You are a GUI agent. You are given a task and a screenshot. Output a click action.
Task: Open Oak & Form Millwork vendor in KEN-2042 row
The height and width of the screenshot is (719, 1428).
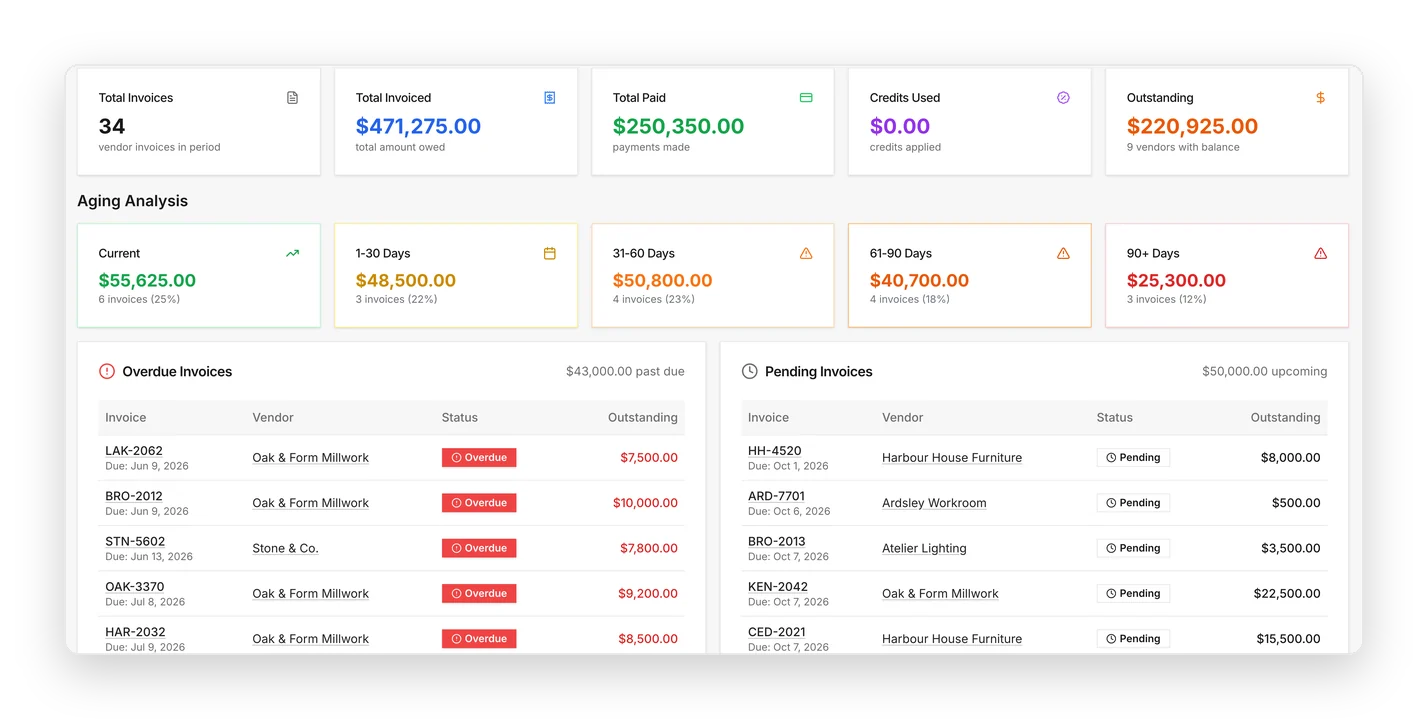pyautogui.click(x=940, y=594)
